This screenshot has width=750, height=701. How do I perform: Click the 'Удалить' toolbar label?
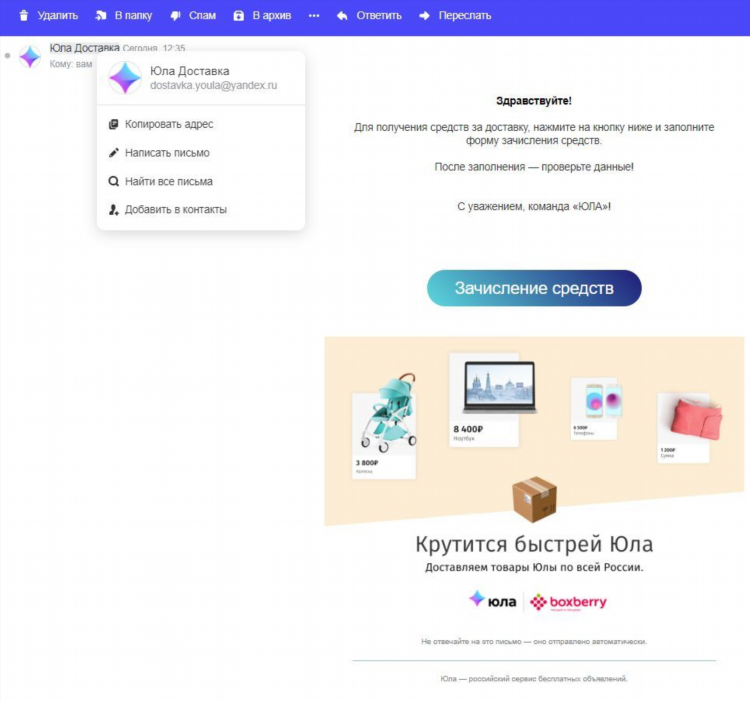[58, 16]
